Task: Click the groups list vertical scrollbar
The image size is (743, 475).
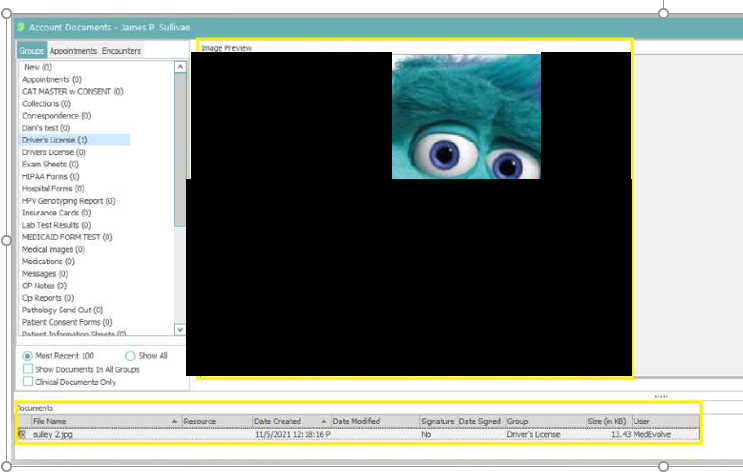Action: point(180,150)
